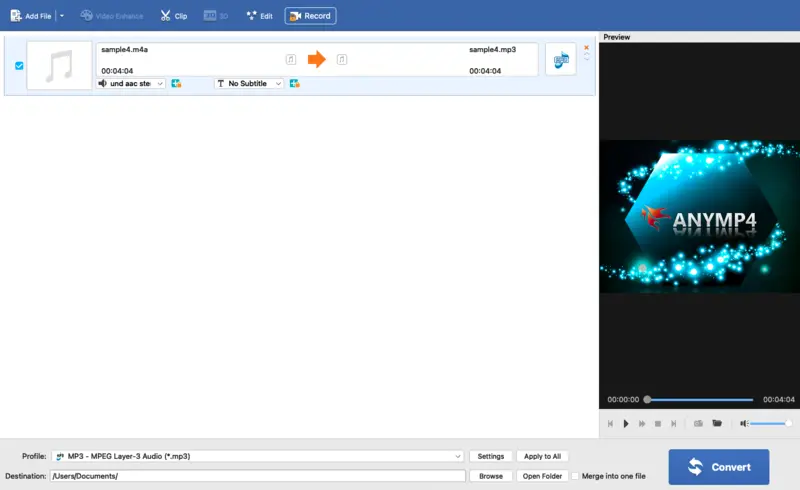Open the Edit effects tool

click(260, 16)
